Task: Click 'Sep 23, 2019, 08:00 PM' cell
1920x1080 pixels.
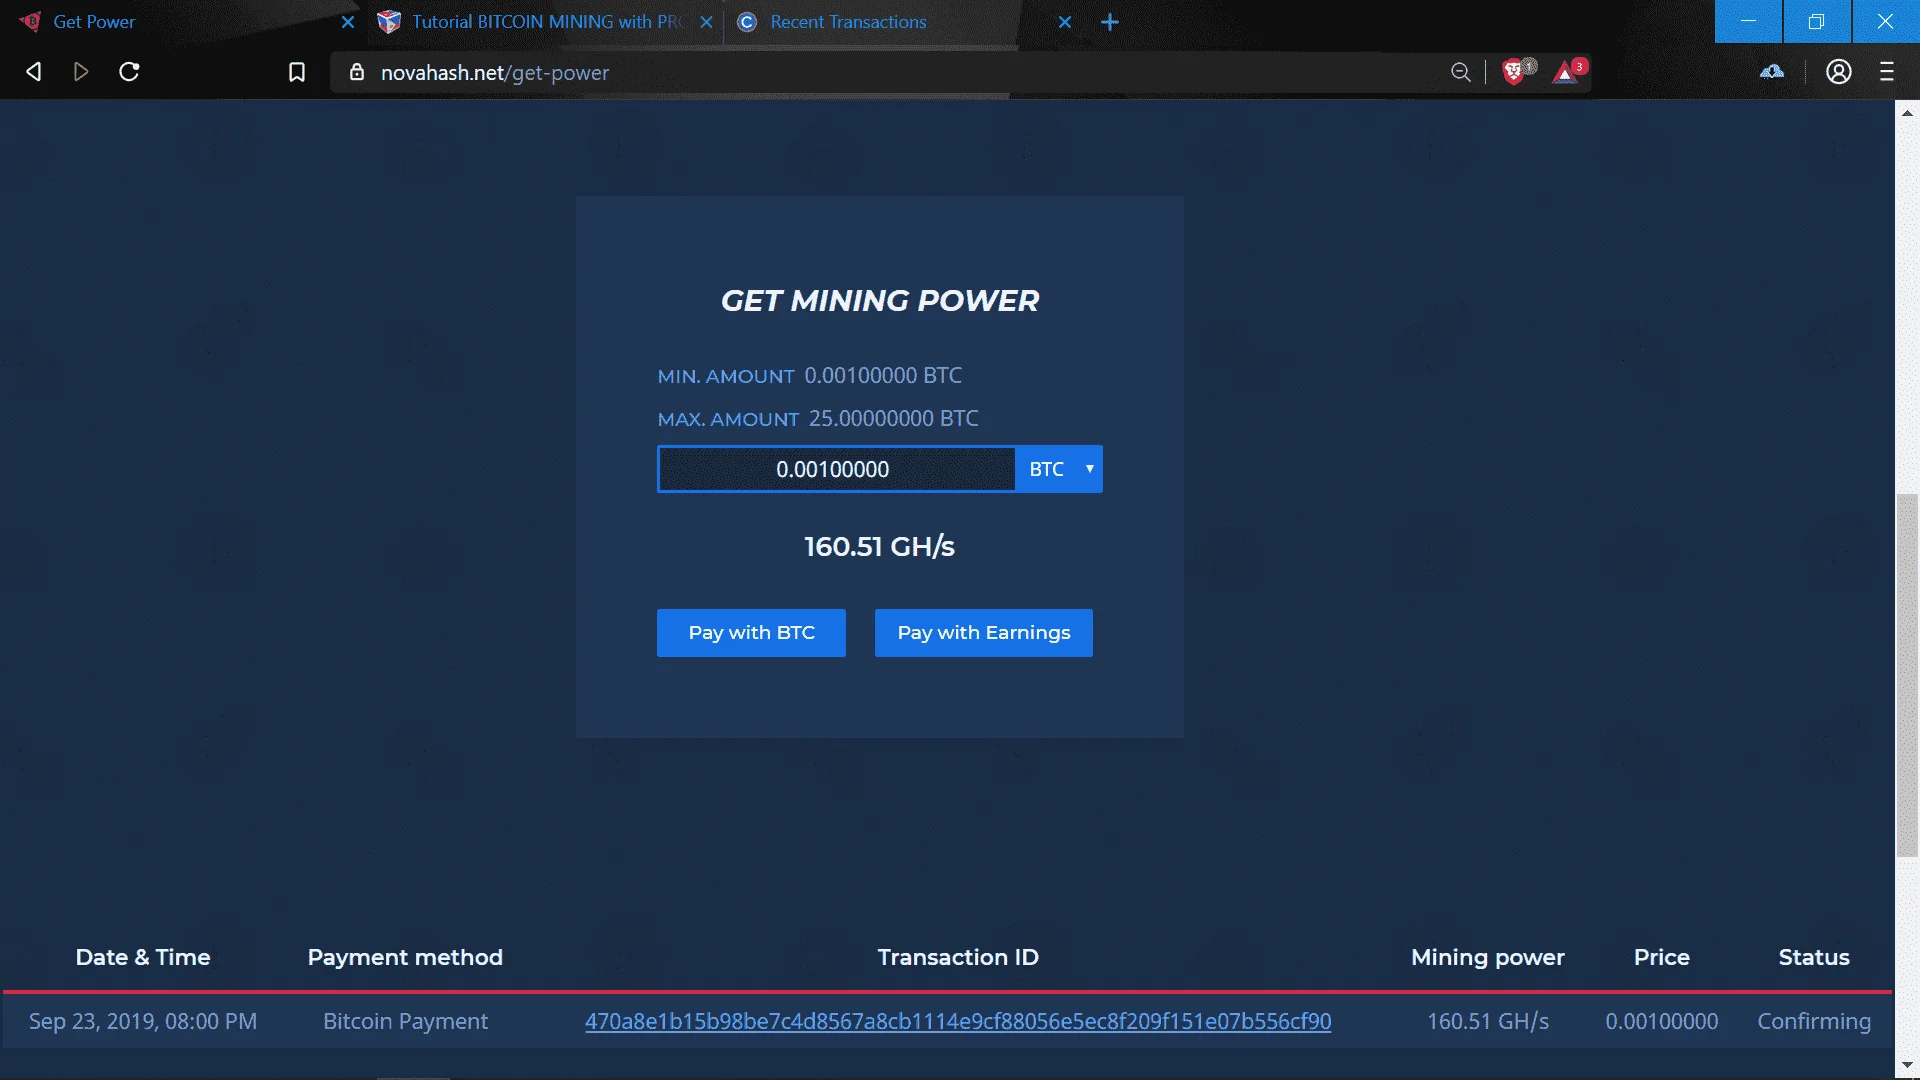Action: coord(143,1021)
